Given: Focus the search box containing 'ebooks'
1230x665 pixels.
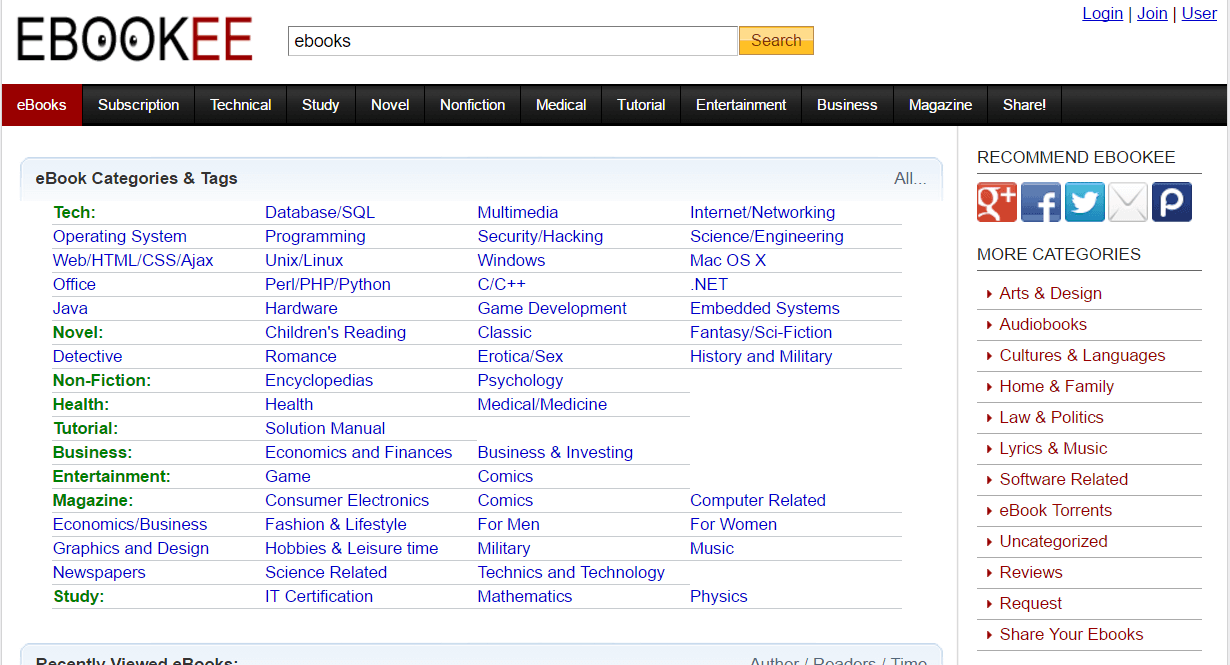Looking at the screenshot, I should (513, 41).
